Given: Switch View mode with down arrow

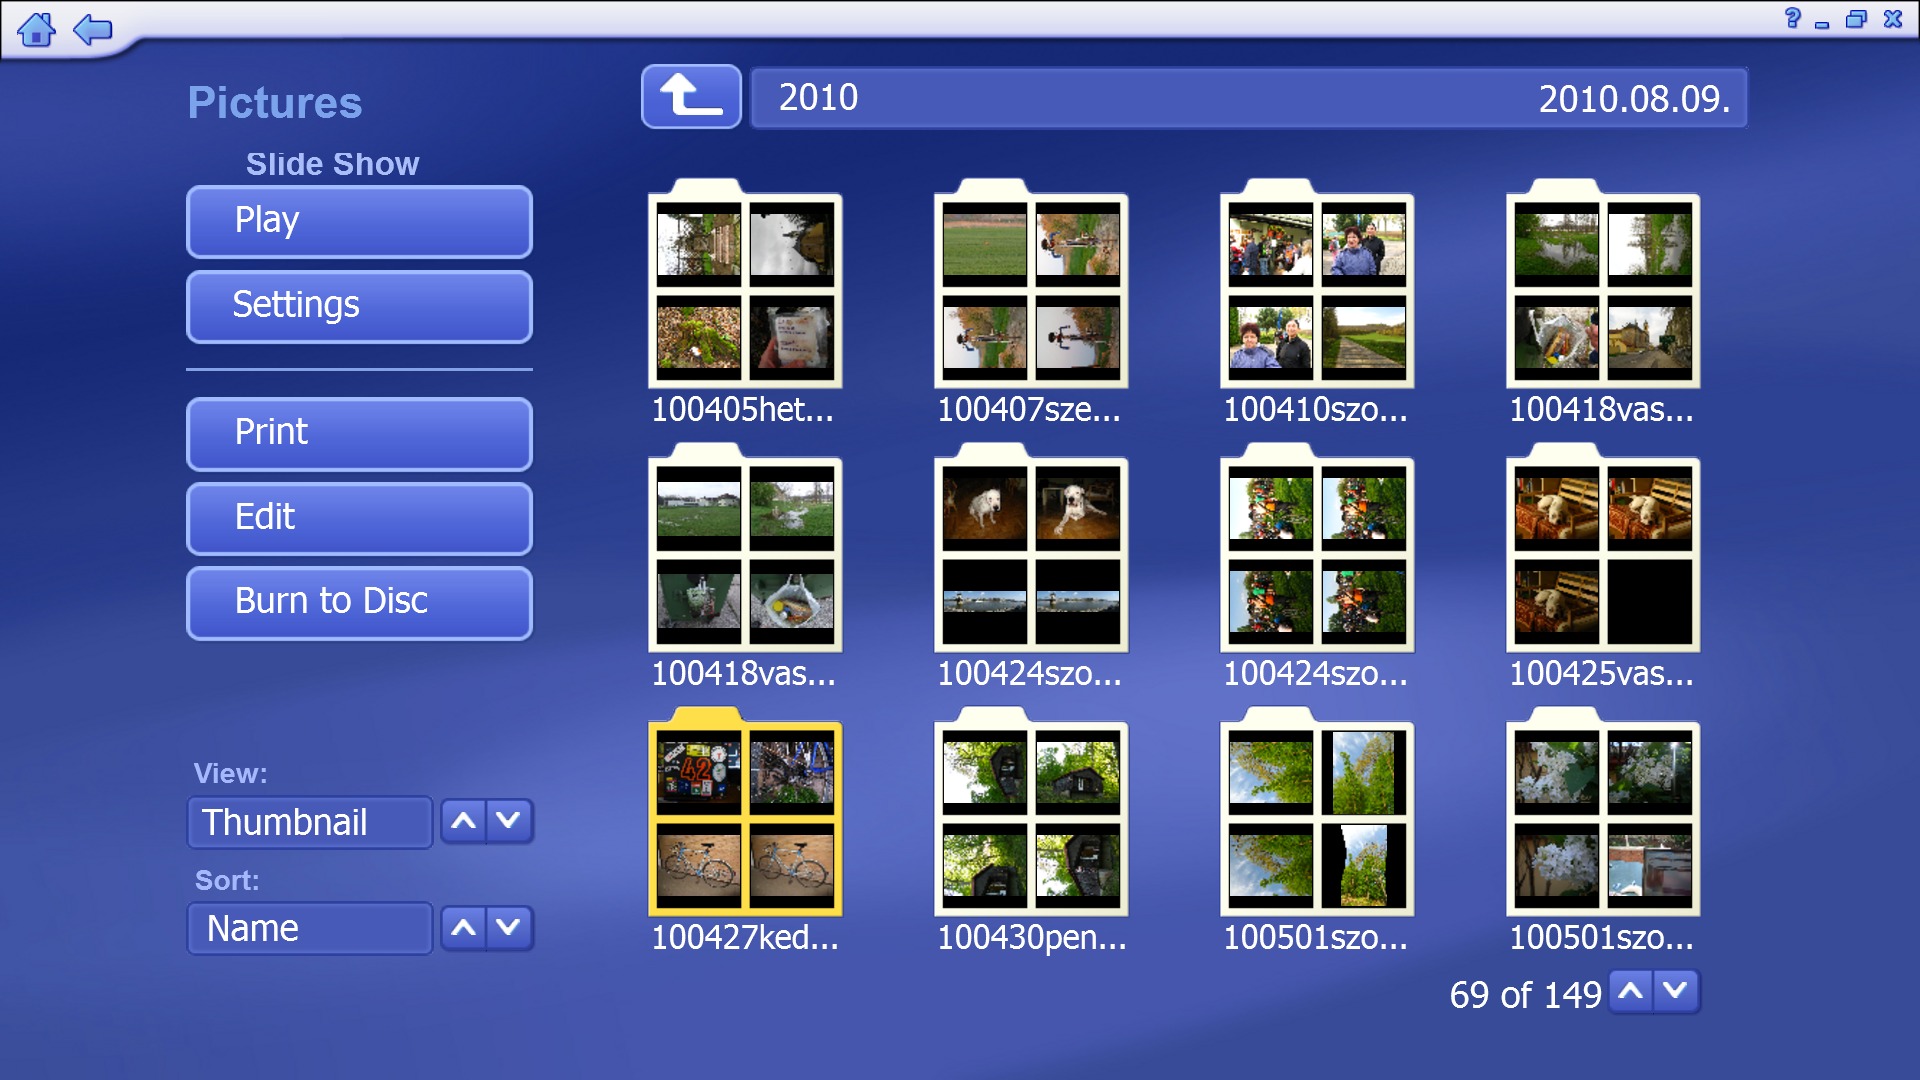Looking at the screenshot, I should pos(509,821).
